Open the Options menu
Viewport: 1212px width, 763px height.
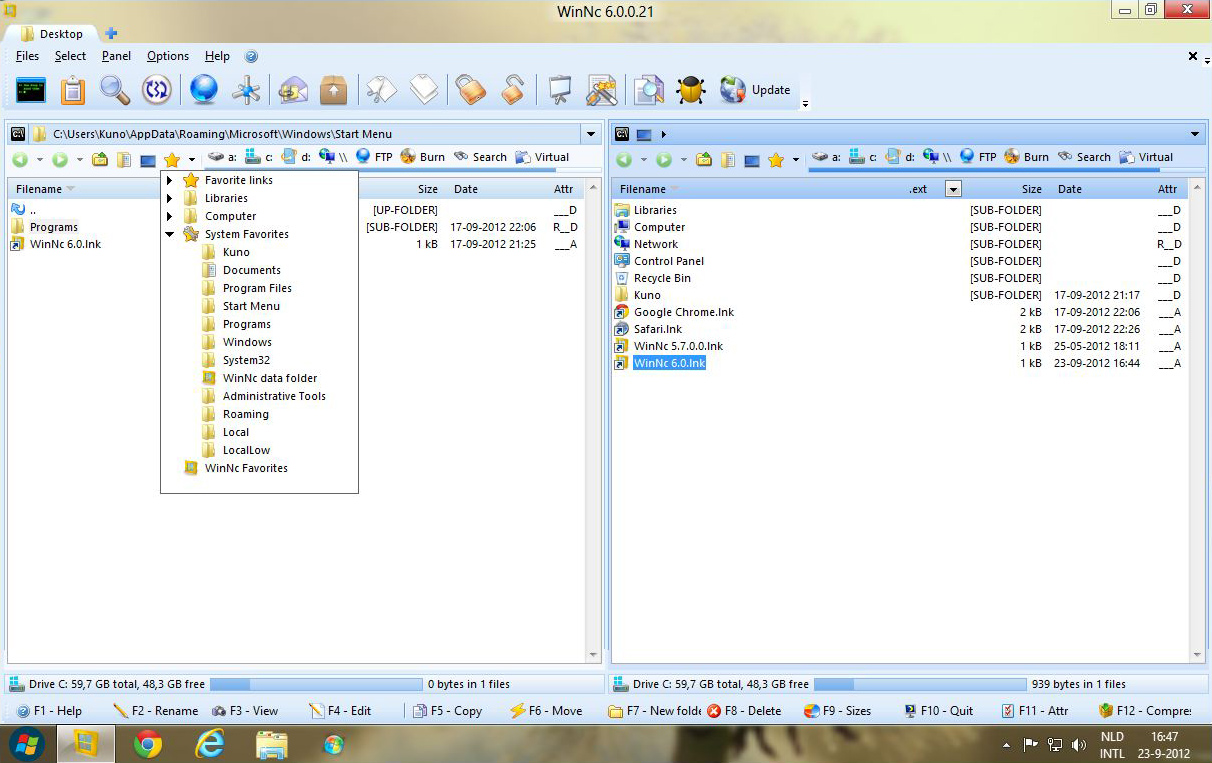click(x=167, y=56)
